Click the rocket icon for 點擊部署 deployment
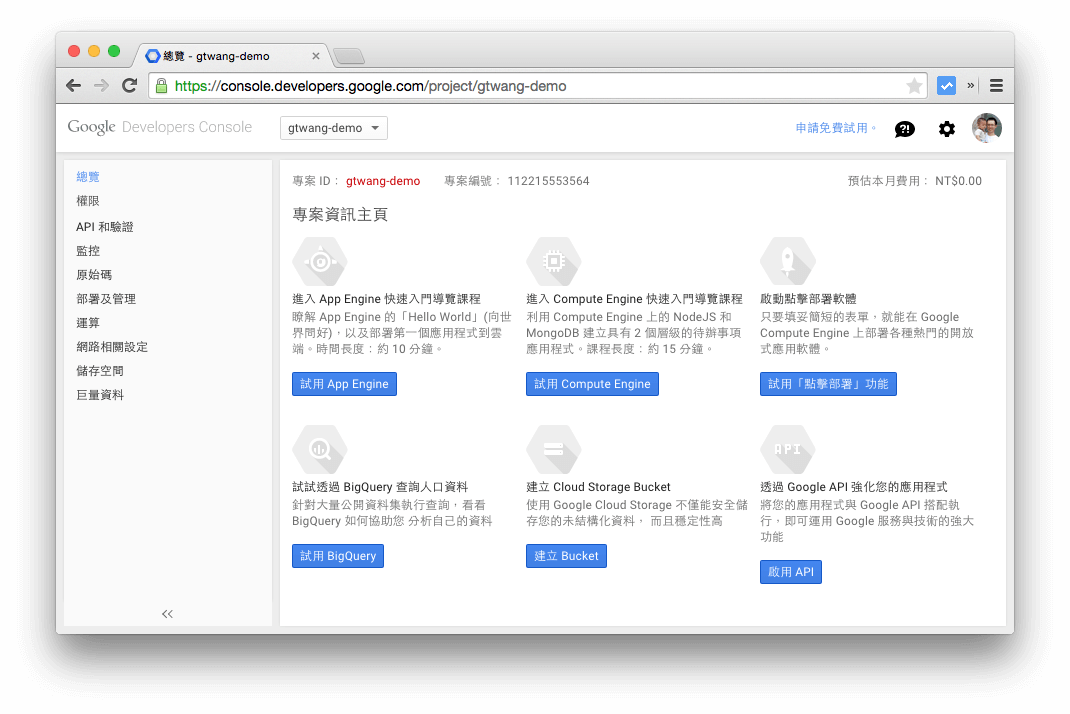This screenshot has width=1070, height=714. click(788, 261)
